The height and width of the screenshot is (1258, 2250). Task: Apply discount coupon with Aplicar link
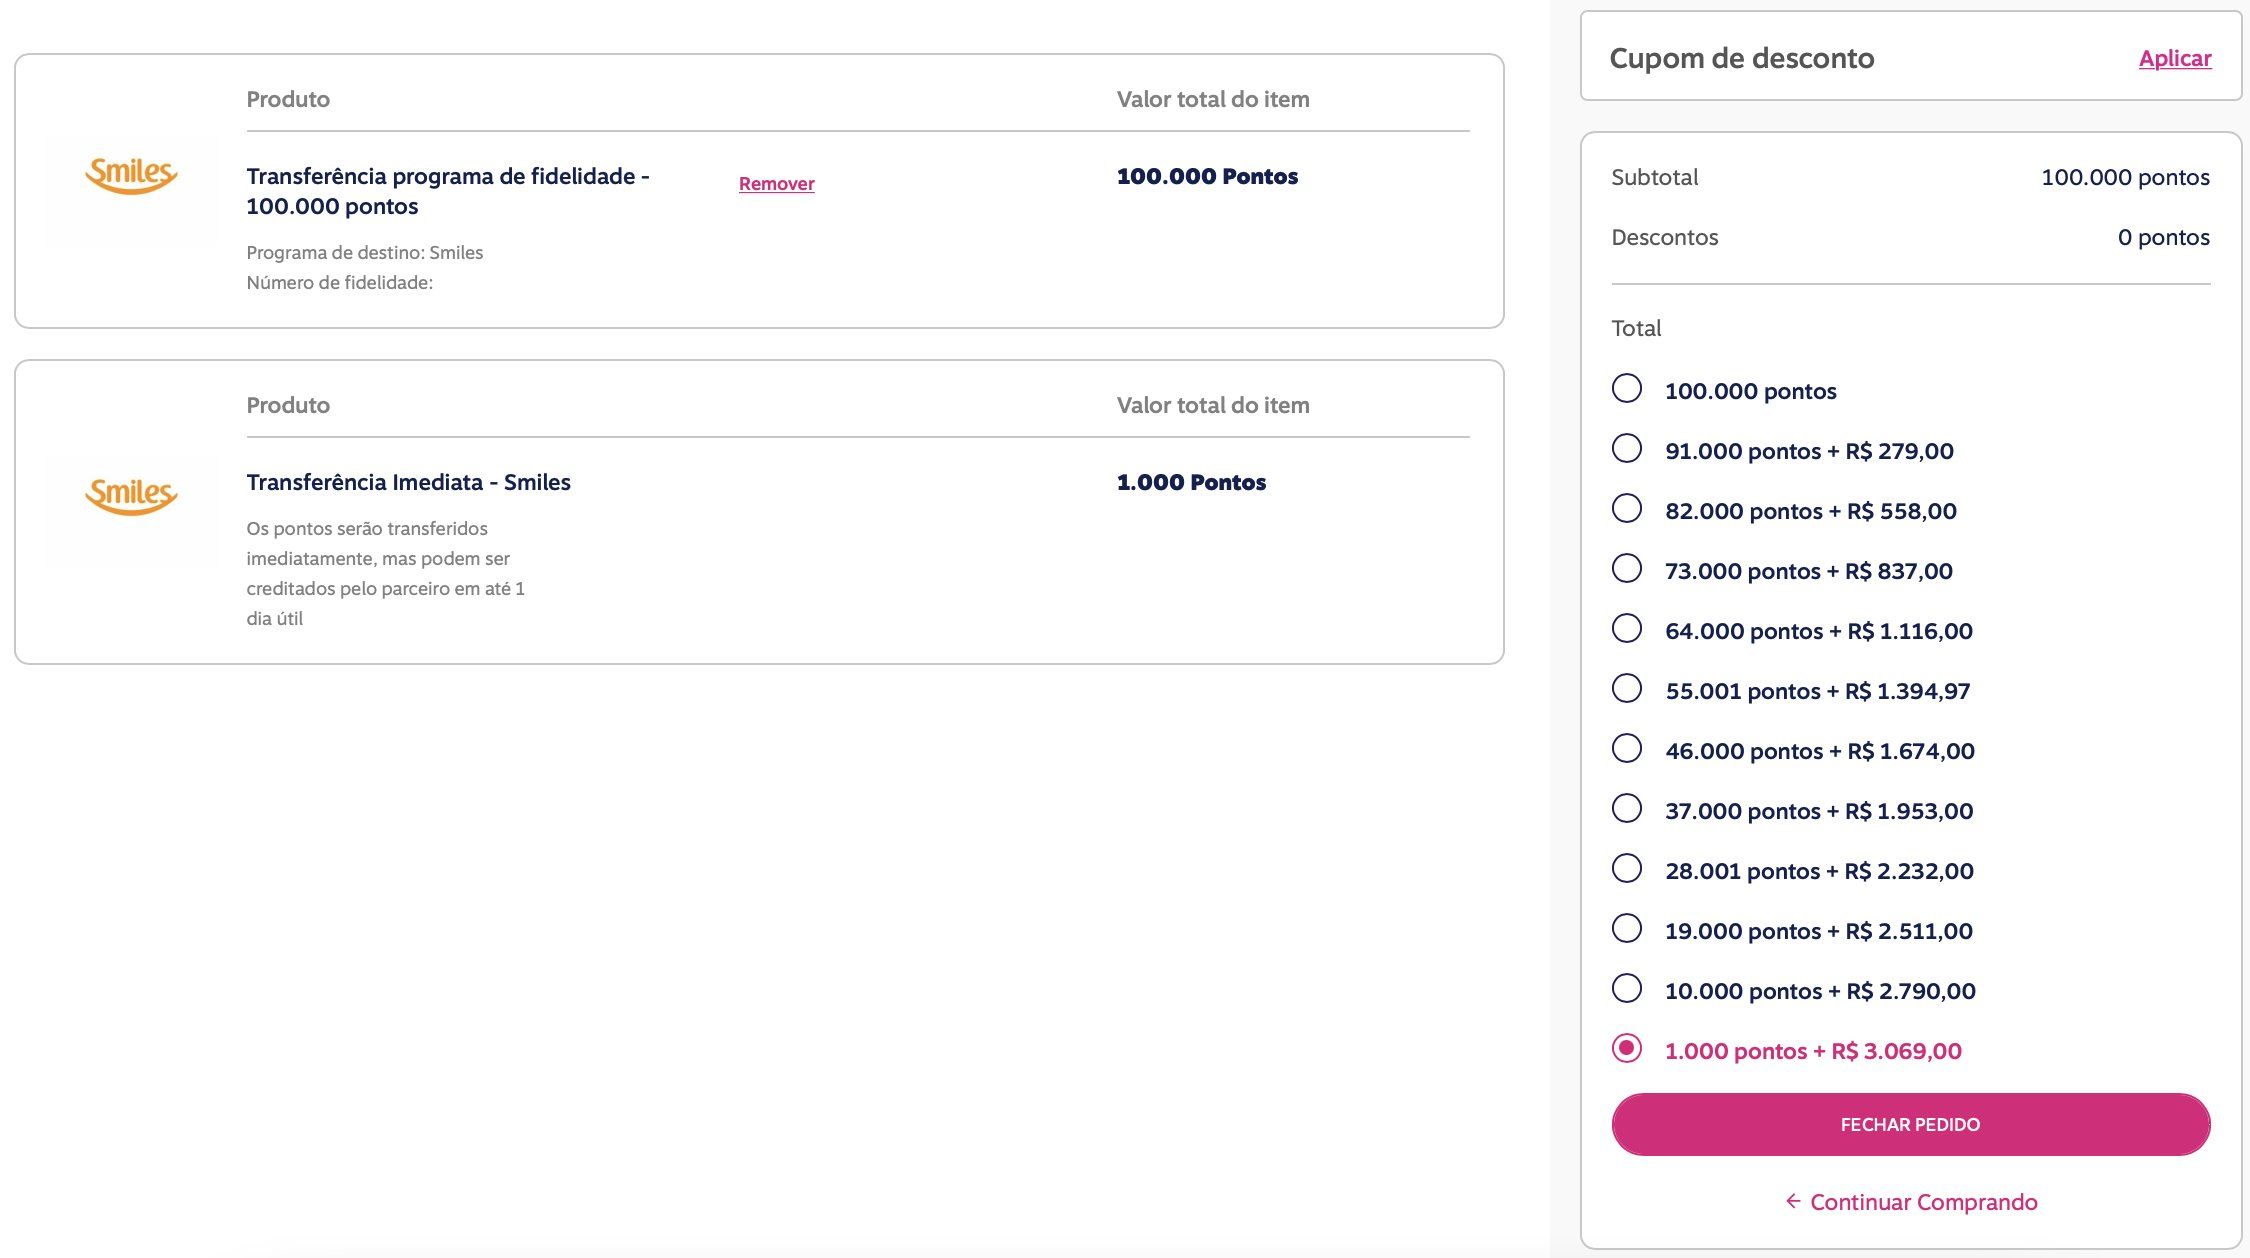[x=2175, y=58]
